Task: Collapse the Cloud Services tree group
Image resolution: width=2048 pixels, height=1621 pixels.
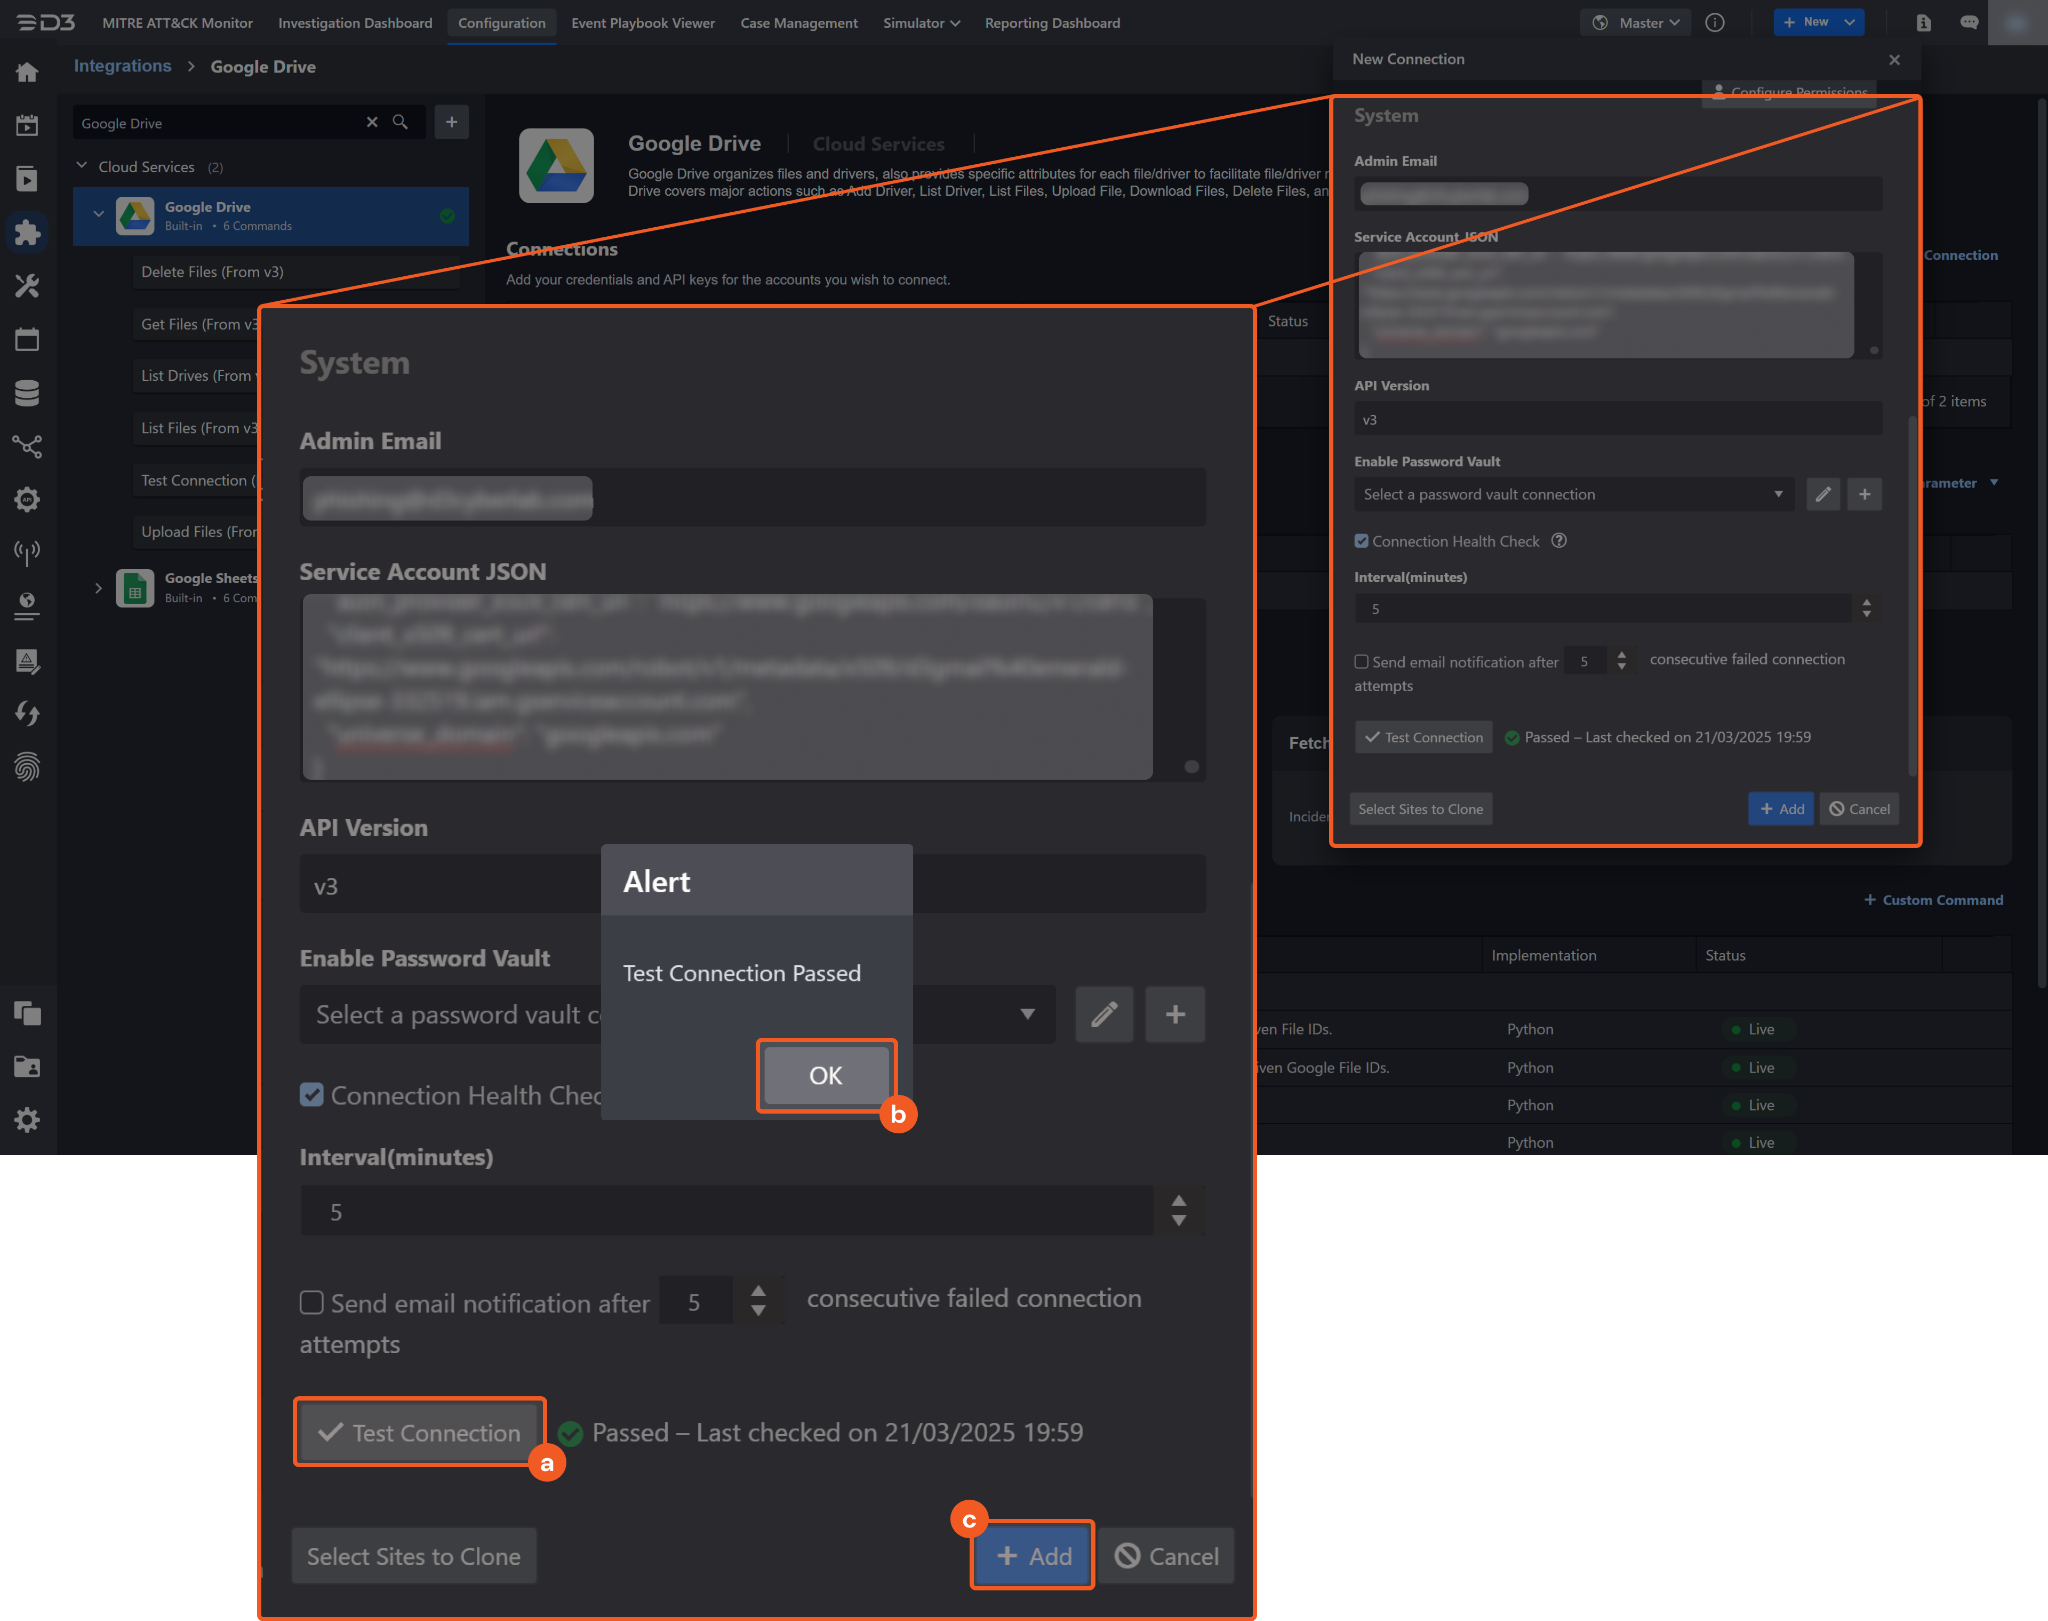Action: tap(82, 166)
